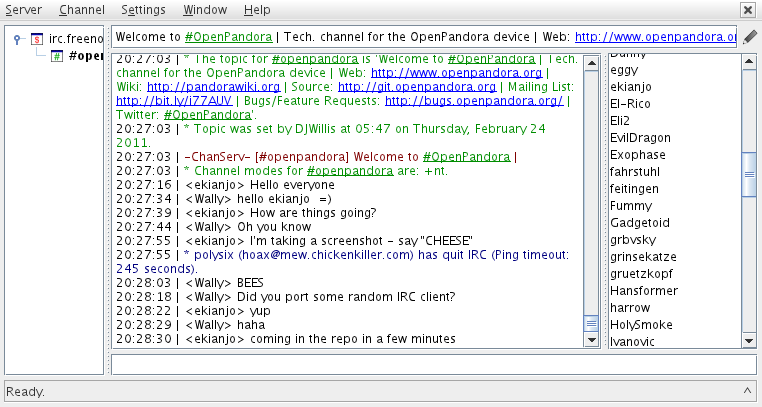Open http://git.openpandora.org source link
762x407 pixels.
pyautogui.click(x=417, y=86)
